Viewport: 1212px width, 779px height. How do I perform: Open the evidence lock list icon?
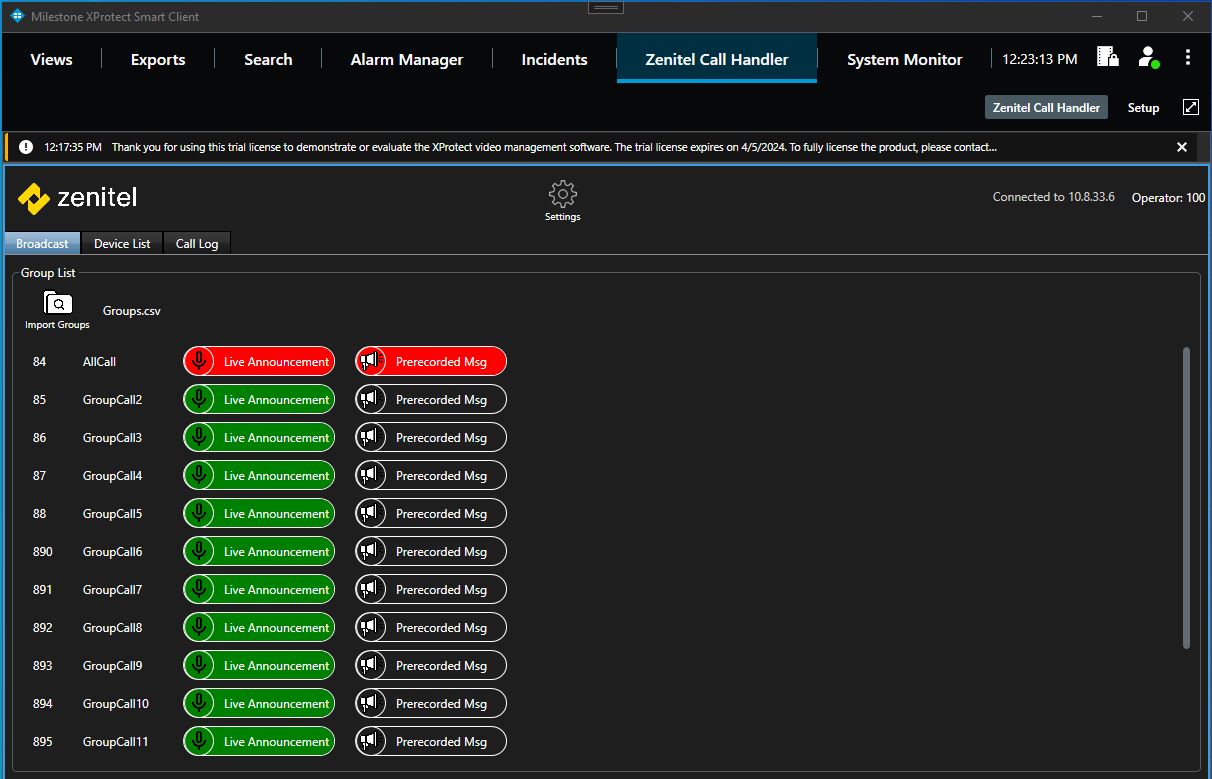pyautogui.click(x=1107, y=57)
